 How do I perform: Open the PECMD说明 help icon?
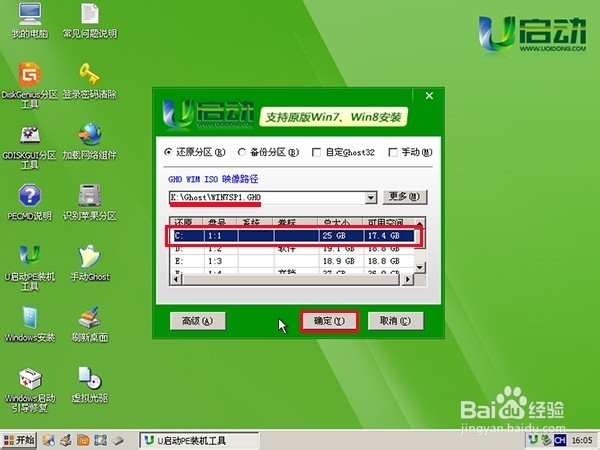29,202
